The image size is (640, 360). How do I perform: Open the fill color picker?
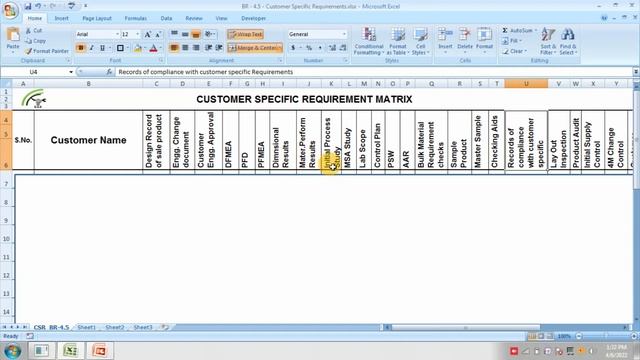[137, 48]
